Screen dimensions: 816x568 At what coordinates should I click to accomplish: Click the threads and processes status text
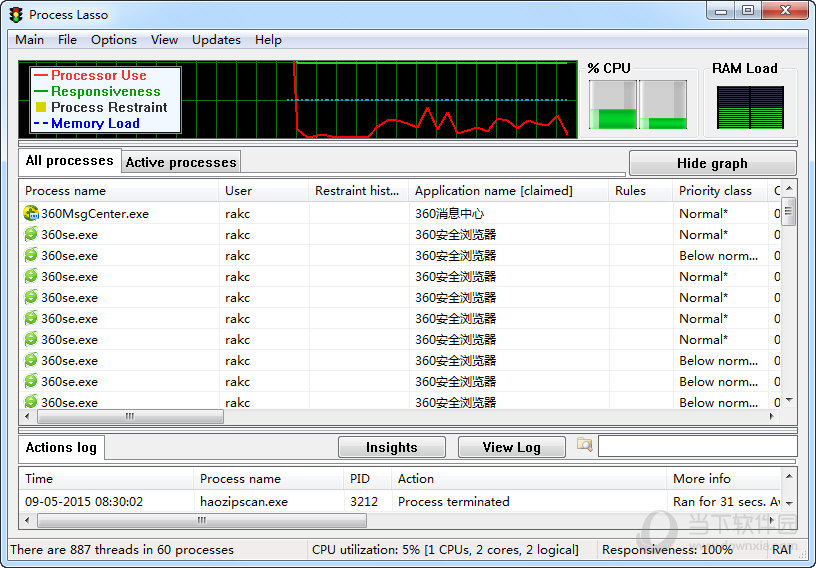point(122,550)
